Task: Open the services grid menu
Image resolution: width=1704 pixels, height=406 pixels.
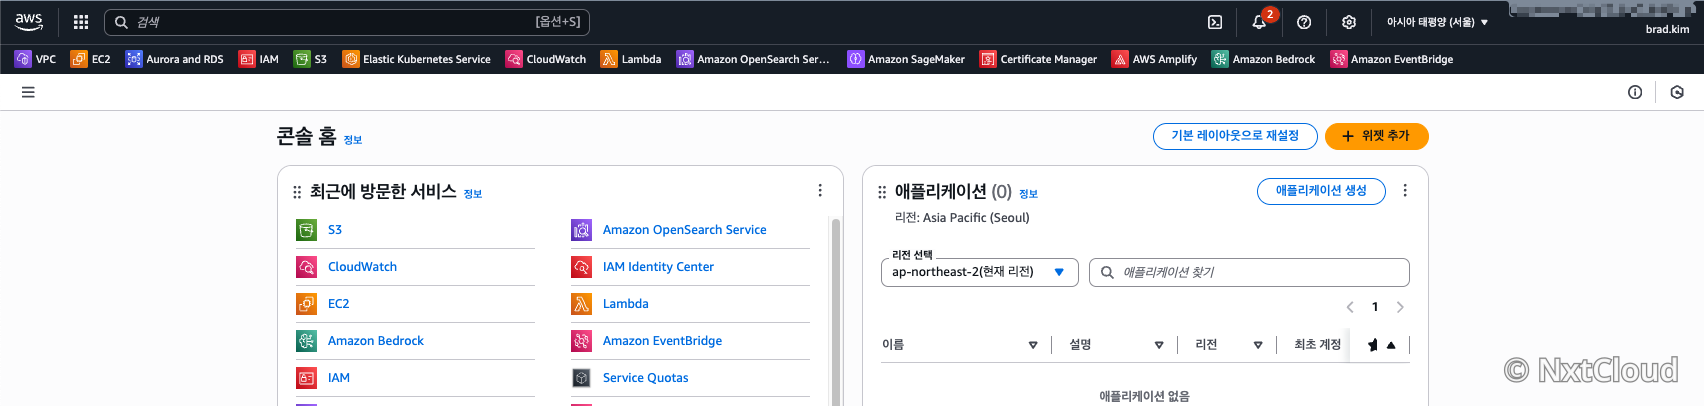Action: pos(81,21)
